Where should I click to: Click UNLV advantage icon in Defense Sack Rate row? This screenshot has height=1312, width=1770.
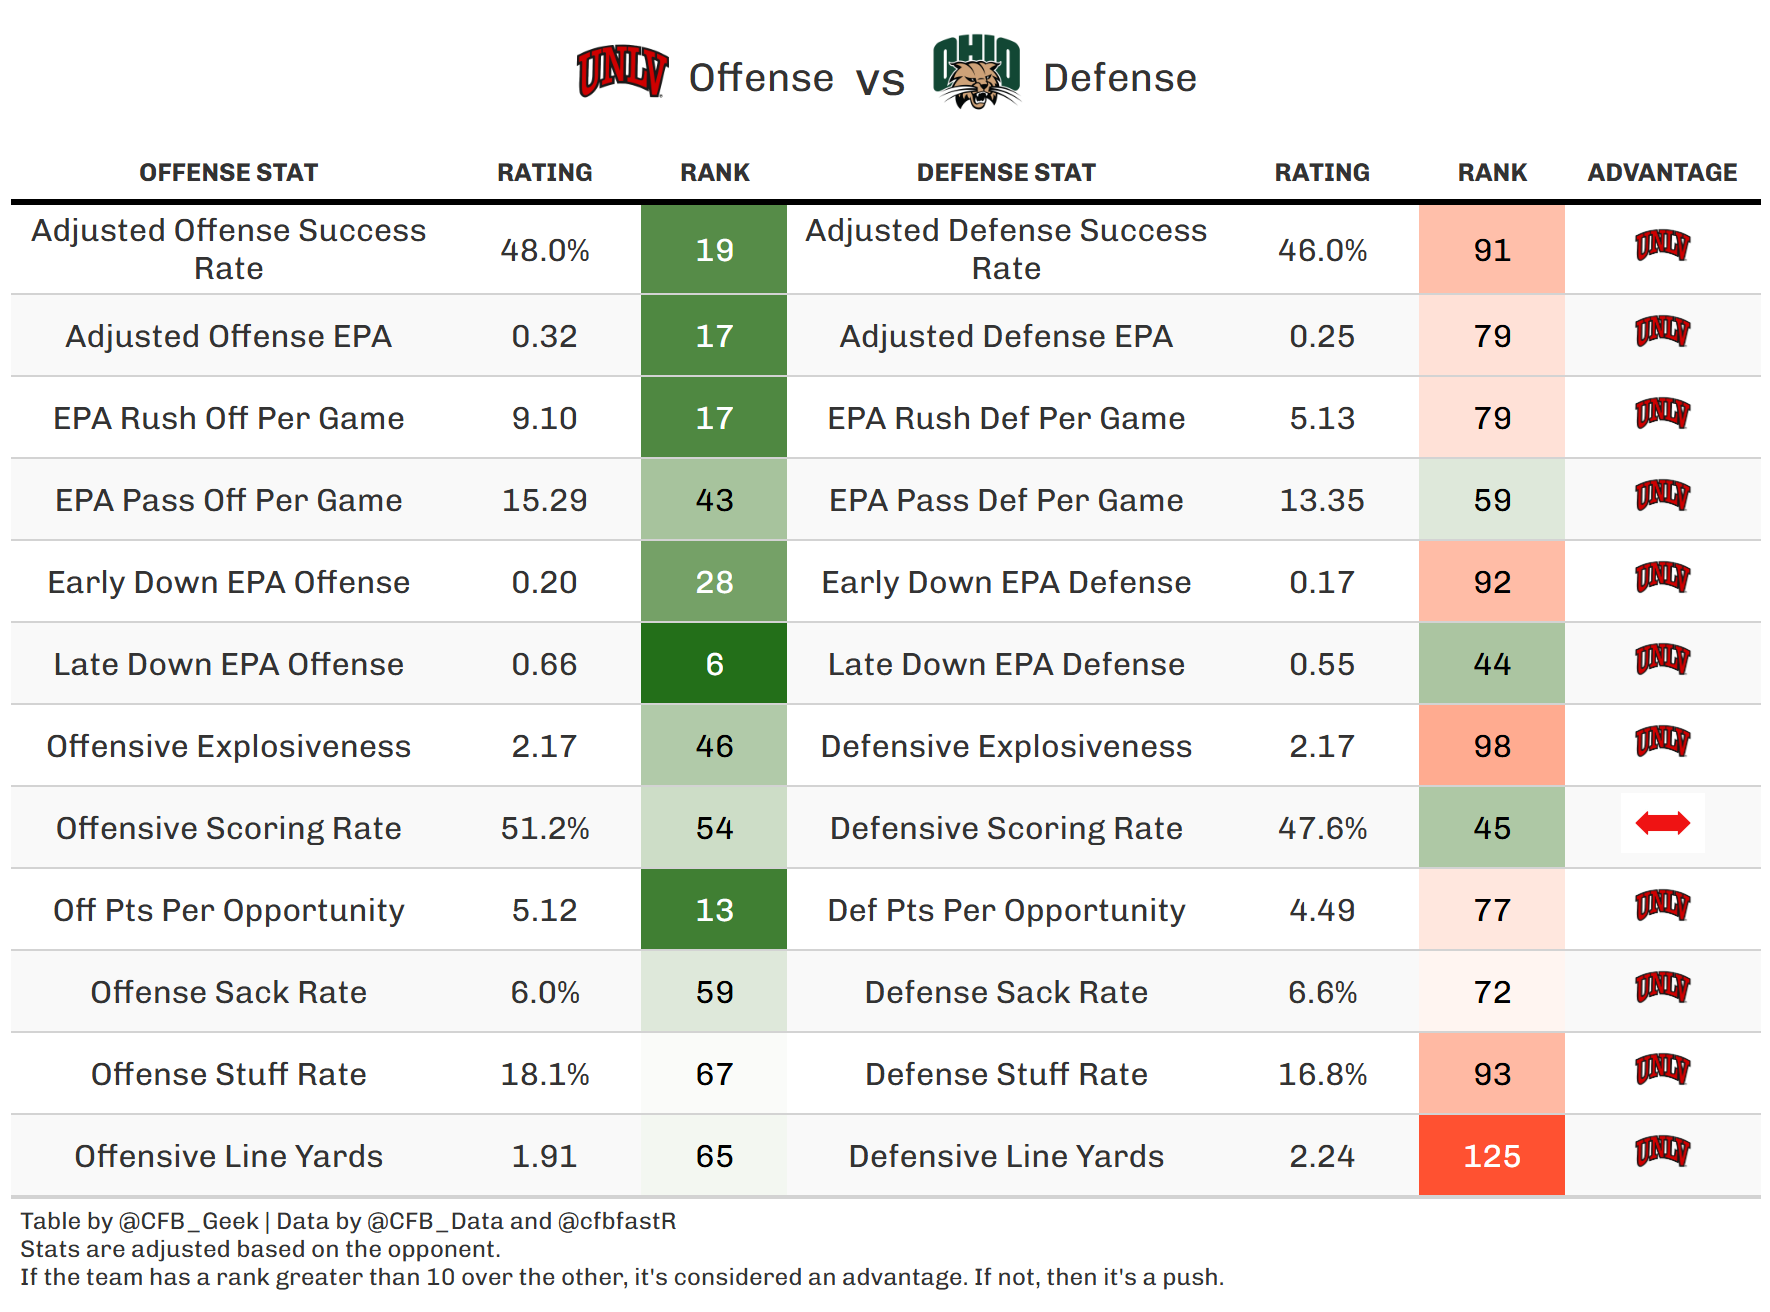point(1662,987)
